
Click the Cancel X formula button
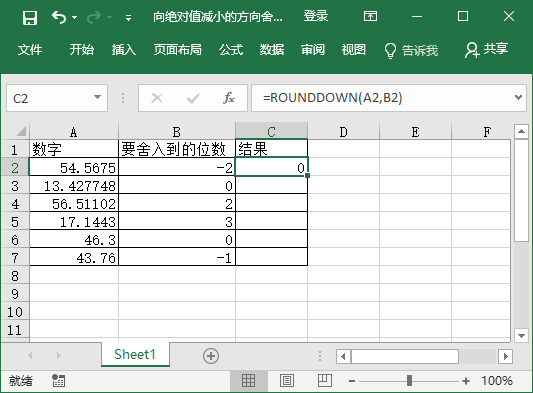click(x=157, y=98)
